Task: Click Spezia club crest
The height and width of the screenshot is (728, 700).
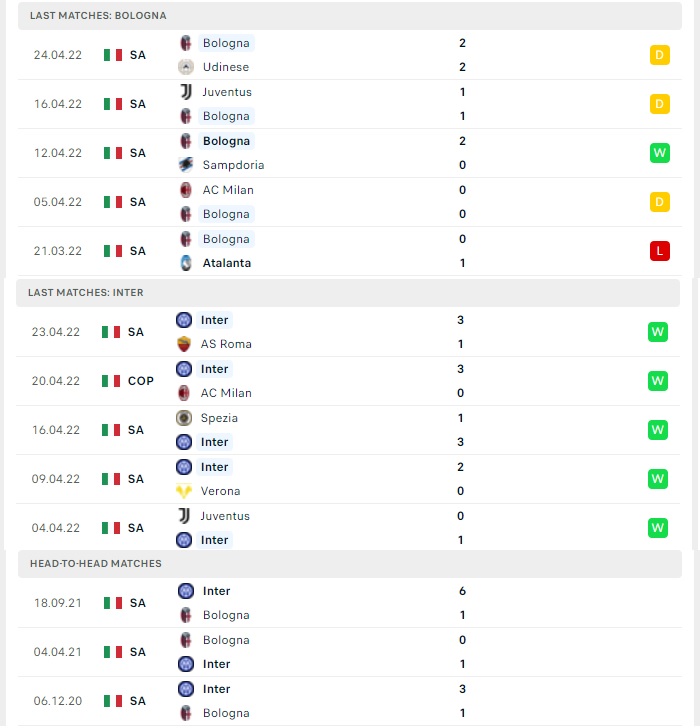Action: tap(184, 418)
